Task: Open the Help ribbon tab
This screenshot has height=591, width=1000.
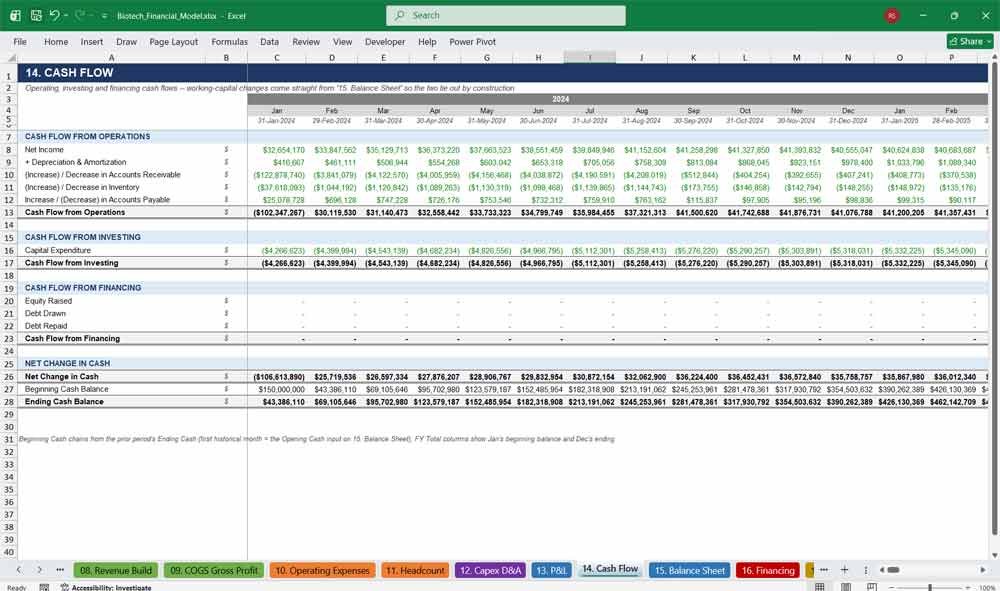Action: 427,41
